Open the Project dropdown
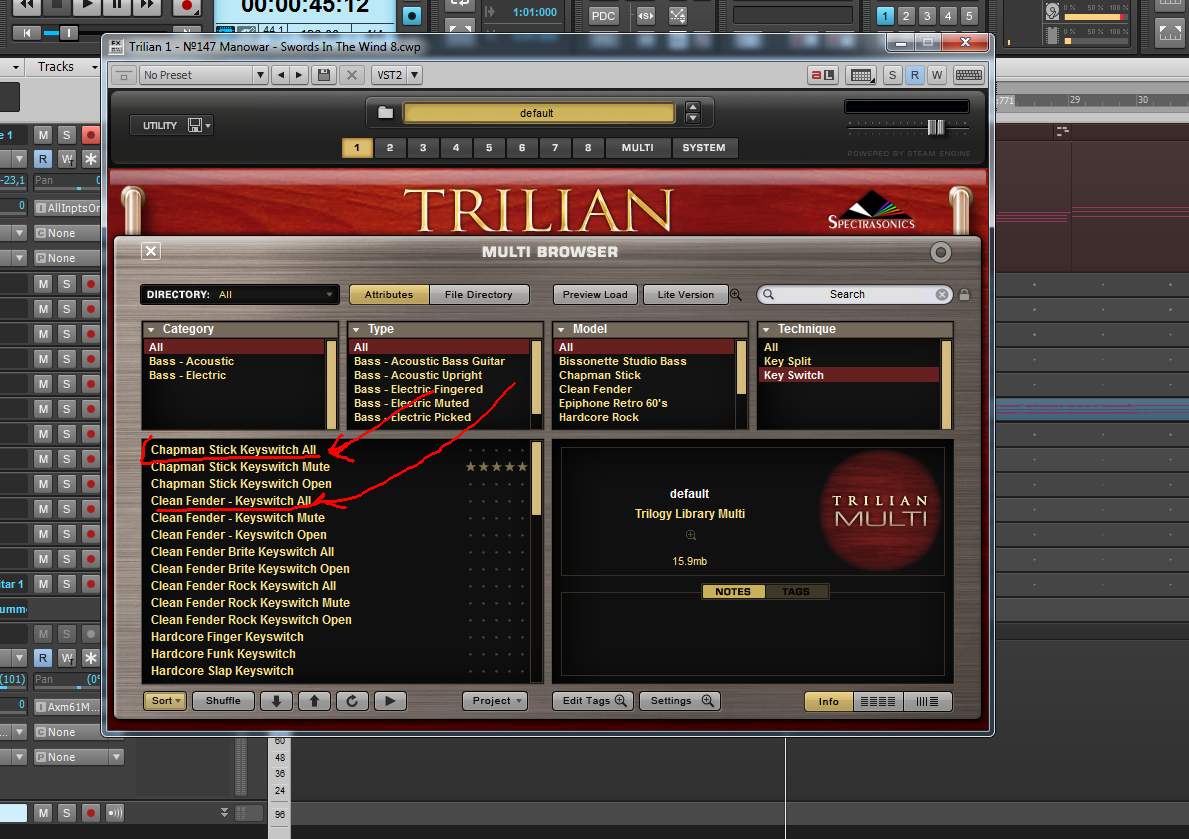The image size is (1189, 839). 496,701
